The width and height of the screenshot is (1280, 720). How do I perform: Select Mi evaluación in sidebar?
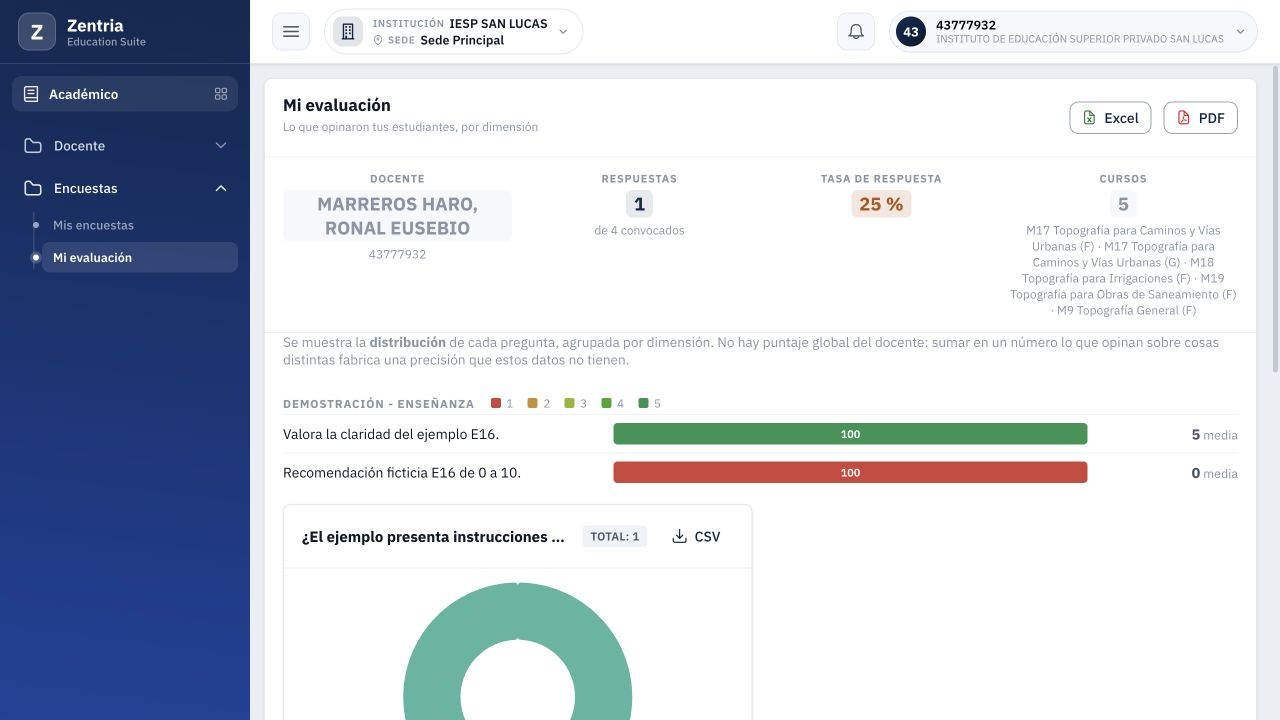pos(140,257)
